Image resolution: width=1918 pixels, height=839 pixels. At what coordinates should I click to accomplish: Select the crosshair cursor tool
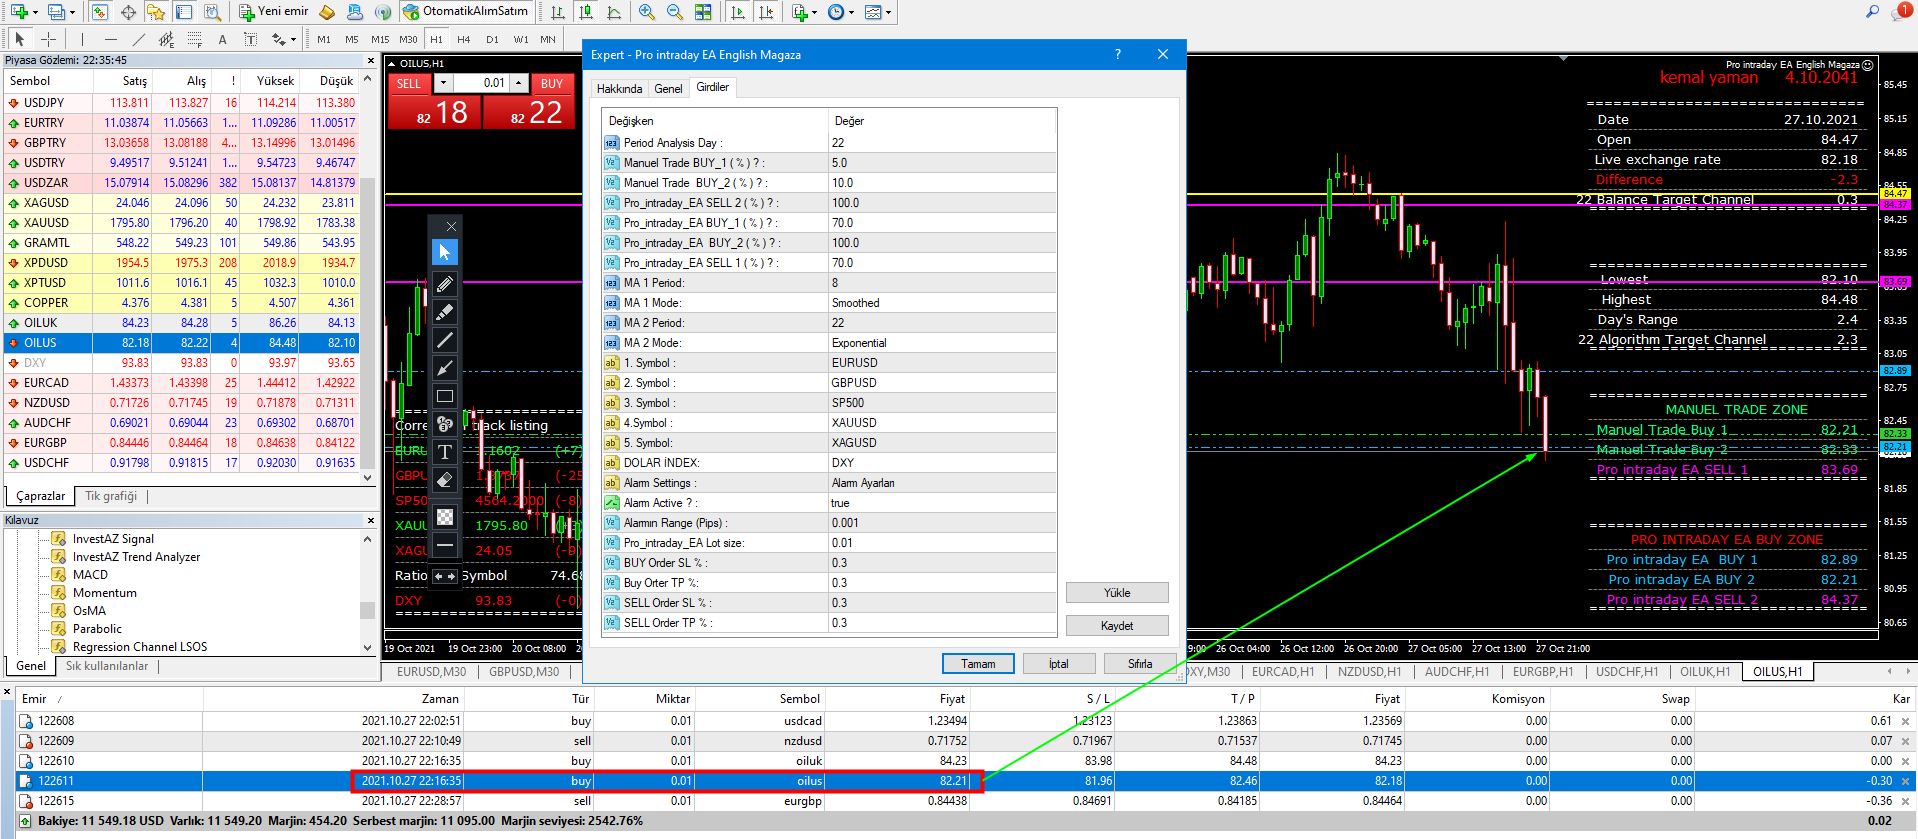[48, 39]
